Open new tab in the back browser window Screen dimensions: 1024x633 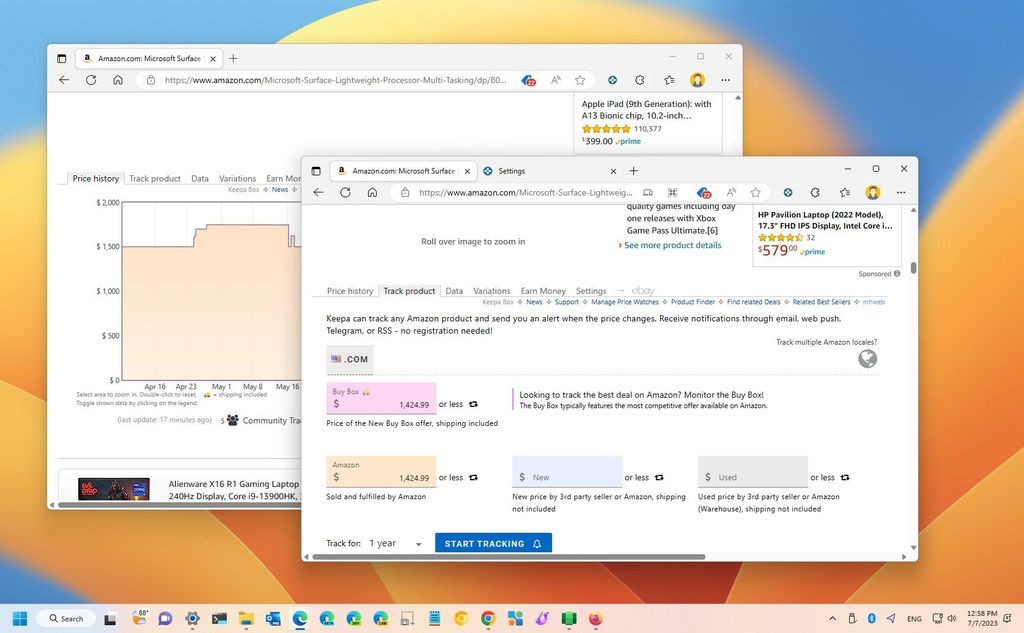point(233,58)
